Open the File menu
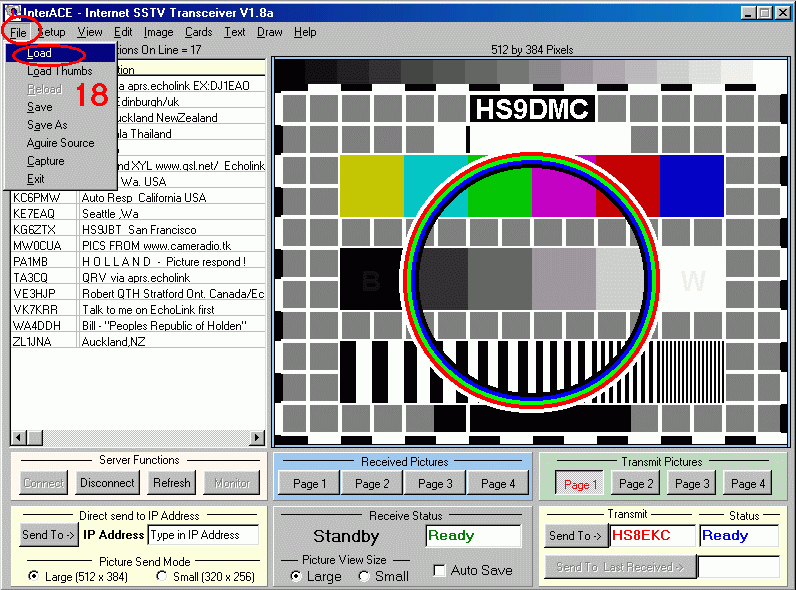The image size is (796, 590). click(x=18, y=32)
